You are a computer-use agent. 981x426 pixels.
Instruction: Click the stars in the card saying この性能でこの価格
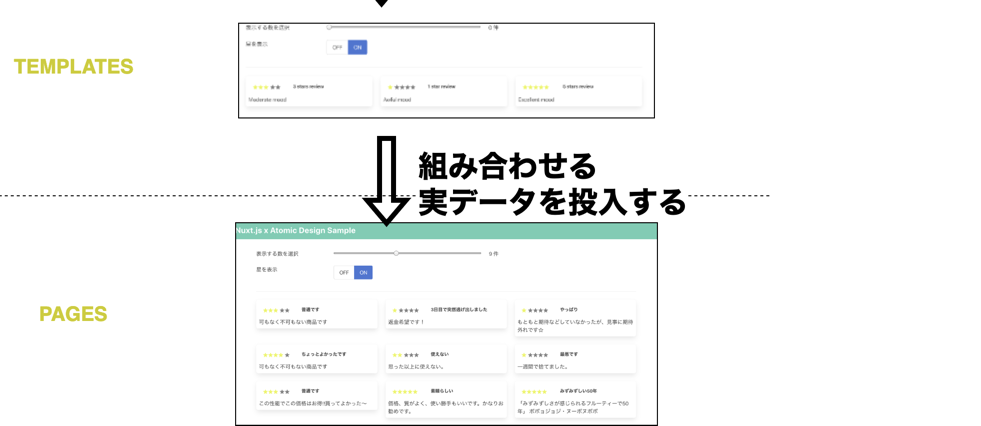coord(277,392)
